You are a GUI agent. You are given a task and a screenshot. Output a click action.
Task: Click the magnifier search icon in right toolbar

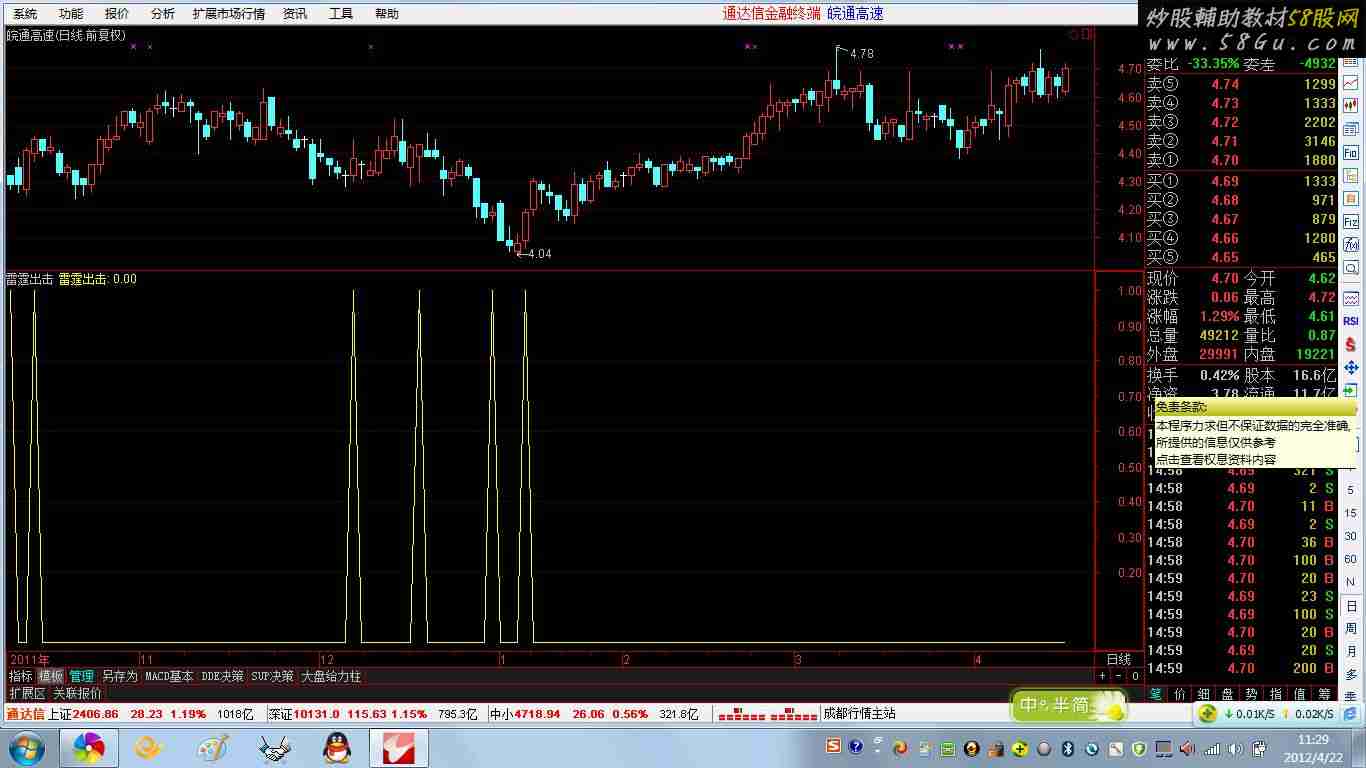pos(1351,268)
